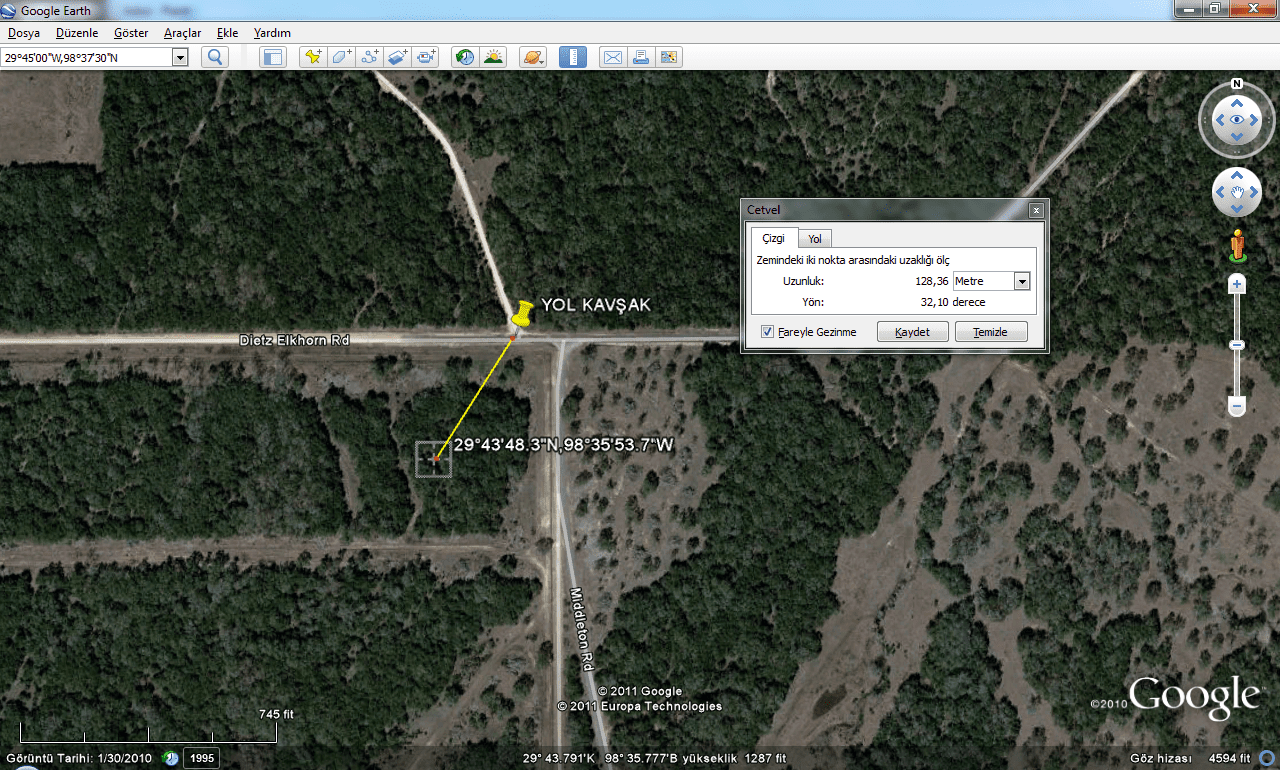Toggle the sidebar panel icon

pyautogui.click(x=272, y=57)
